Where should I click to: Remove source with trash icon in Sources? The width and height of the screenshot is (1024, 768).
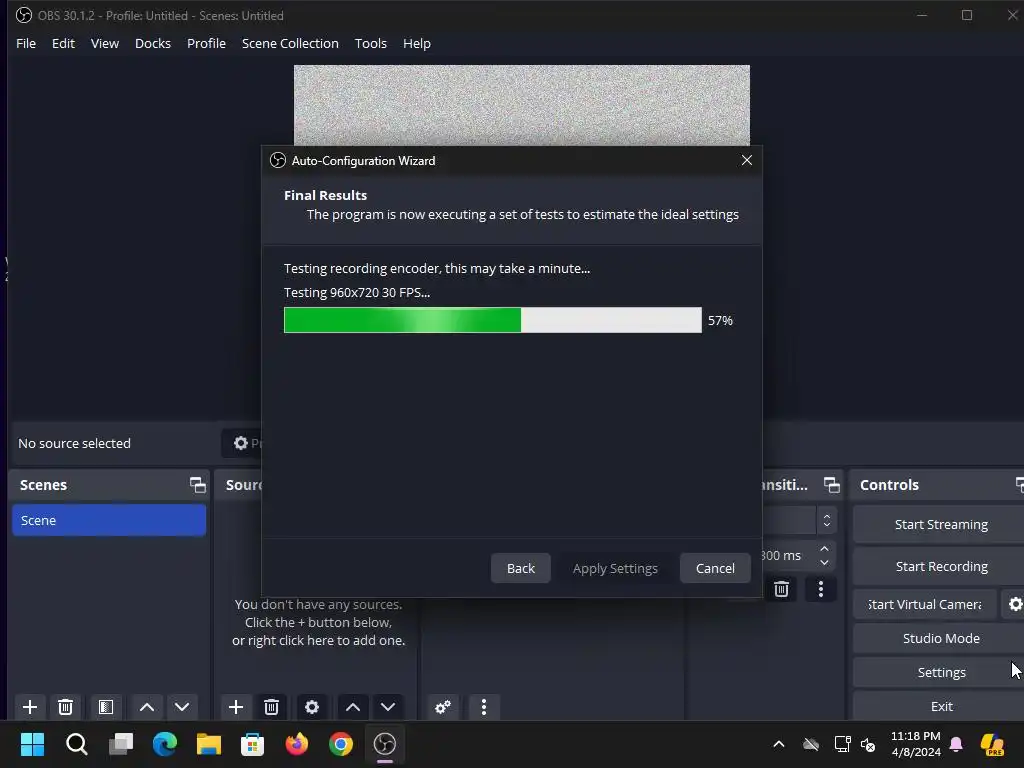point(272,707)
